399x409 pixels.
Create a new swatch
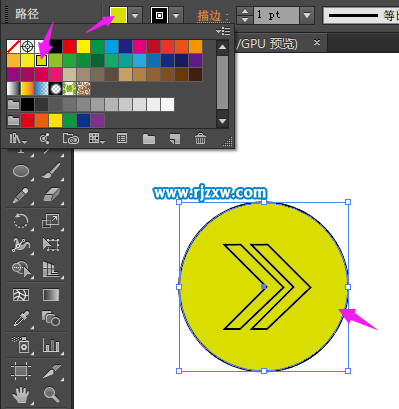175,139
